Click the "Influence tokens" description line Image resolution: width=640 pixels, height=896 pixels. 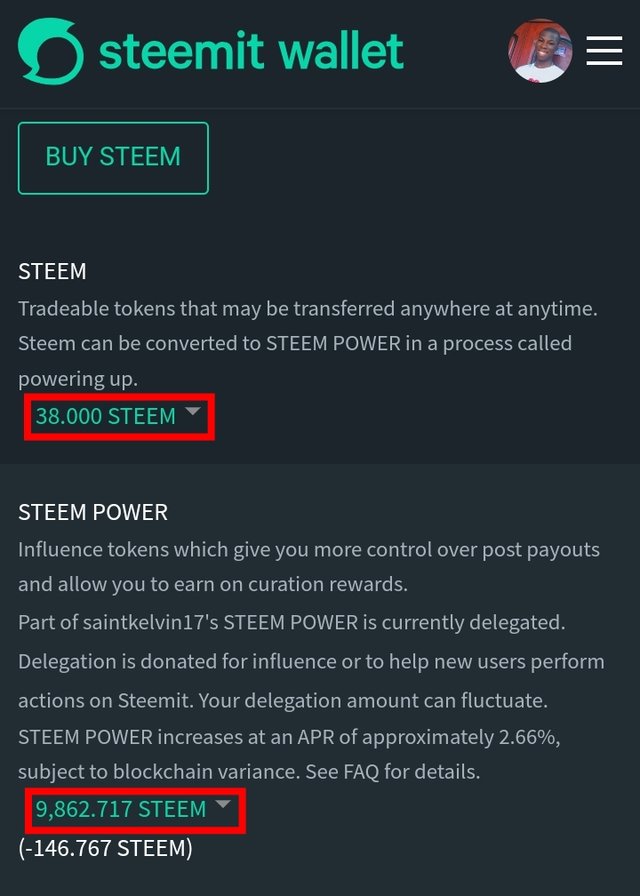tap(308, 550)
